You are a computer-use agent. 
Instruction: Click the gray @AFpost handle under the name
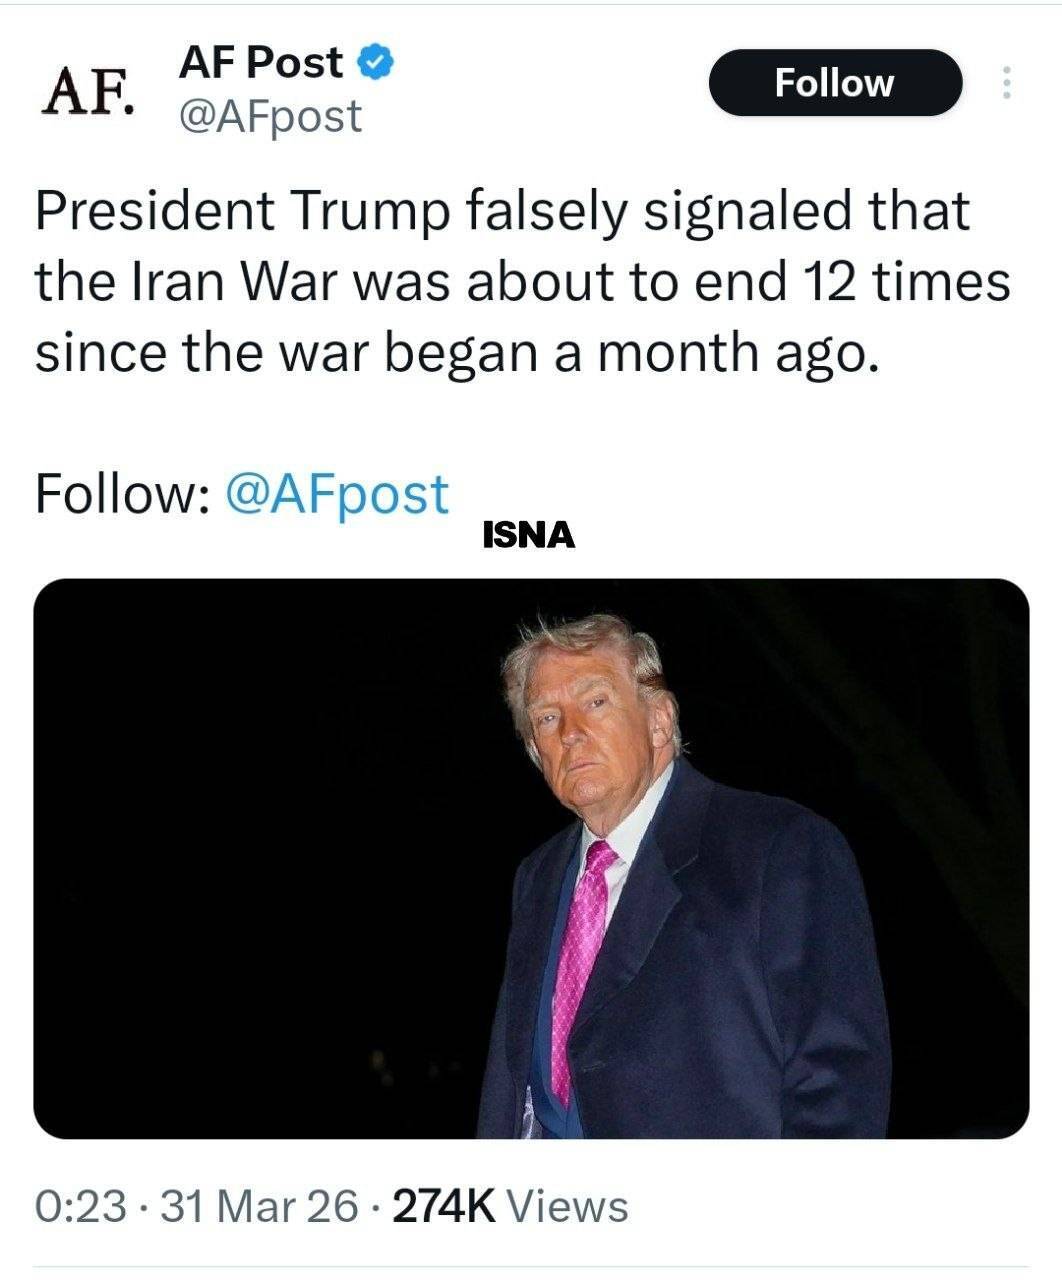pos(269,116)
